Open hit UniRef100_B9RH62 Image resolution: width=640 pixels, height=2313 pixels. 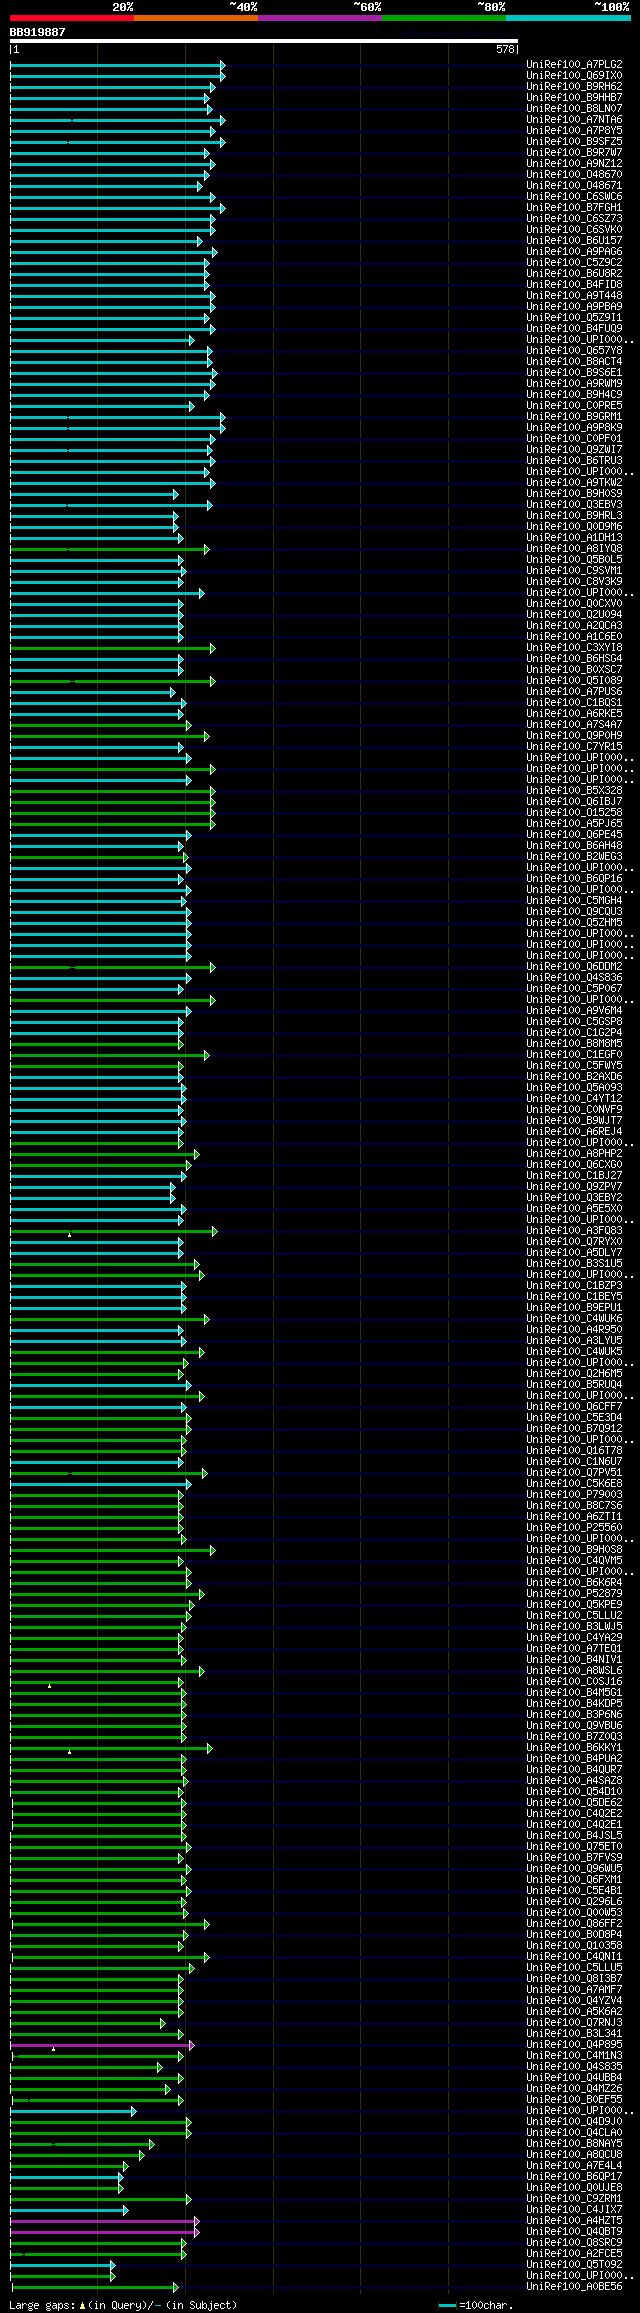coord(574,87)
